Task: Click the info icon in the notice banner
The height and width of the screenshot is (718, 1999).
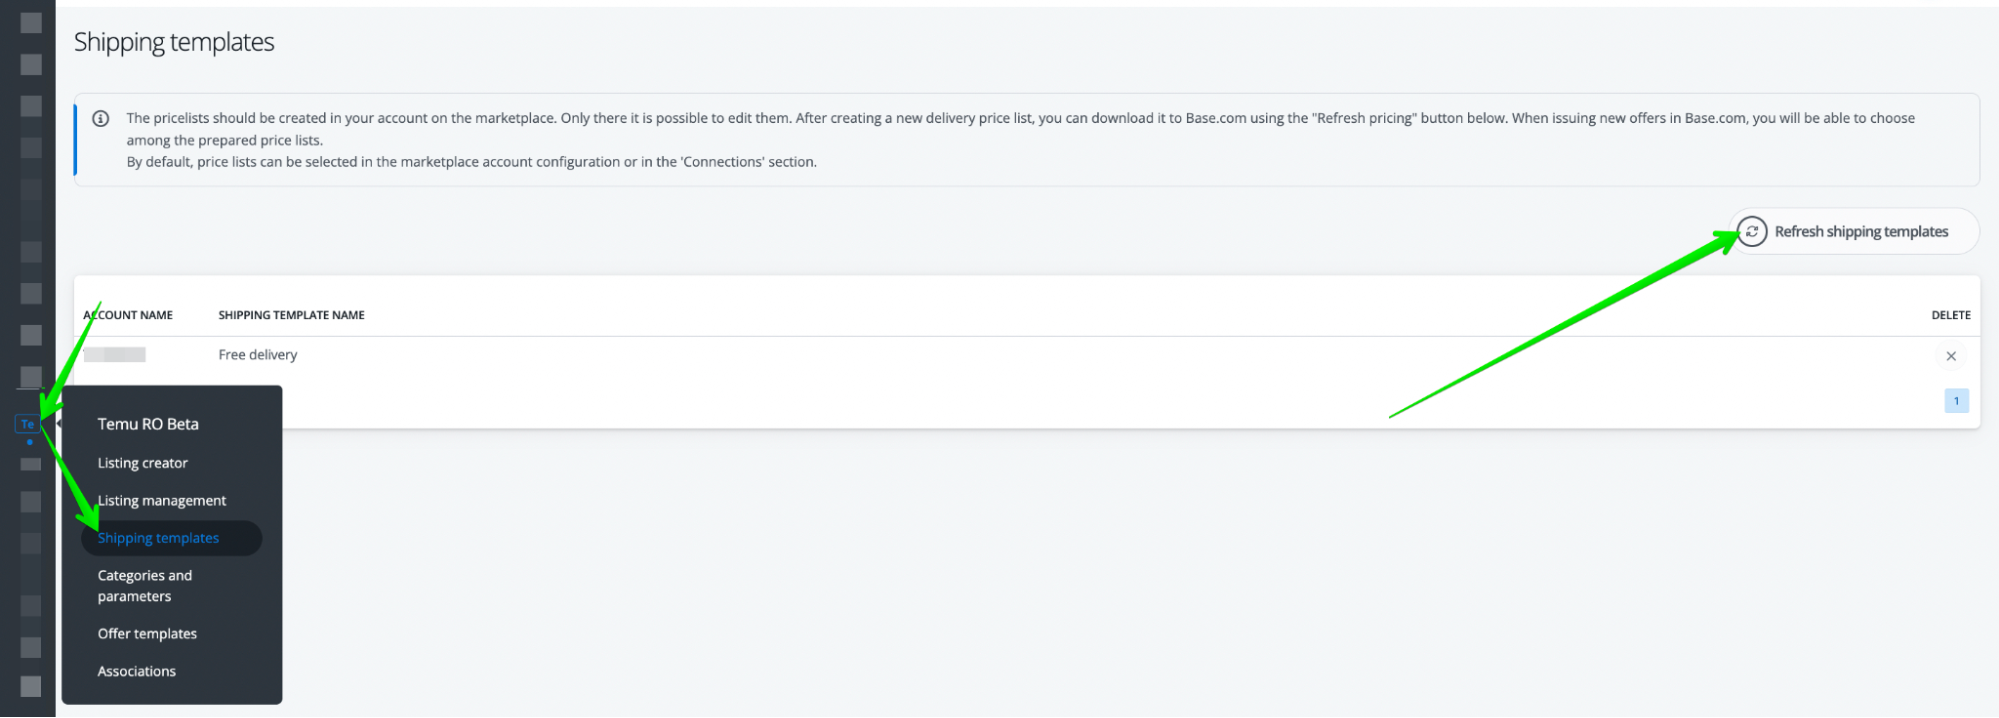Action: point(101,119)
